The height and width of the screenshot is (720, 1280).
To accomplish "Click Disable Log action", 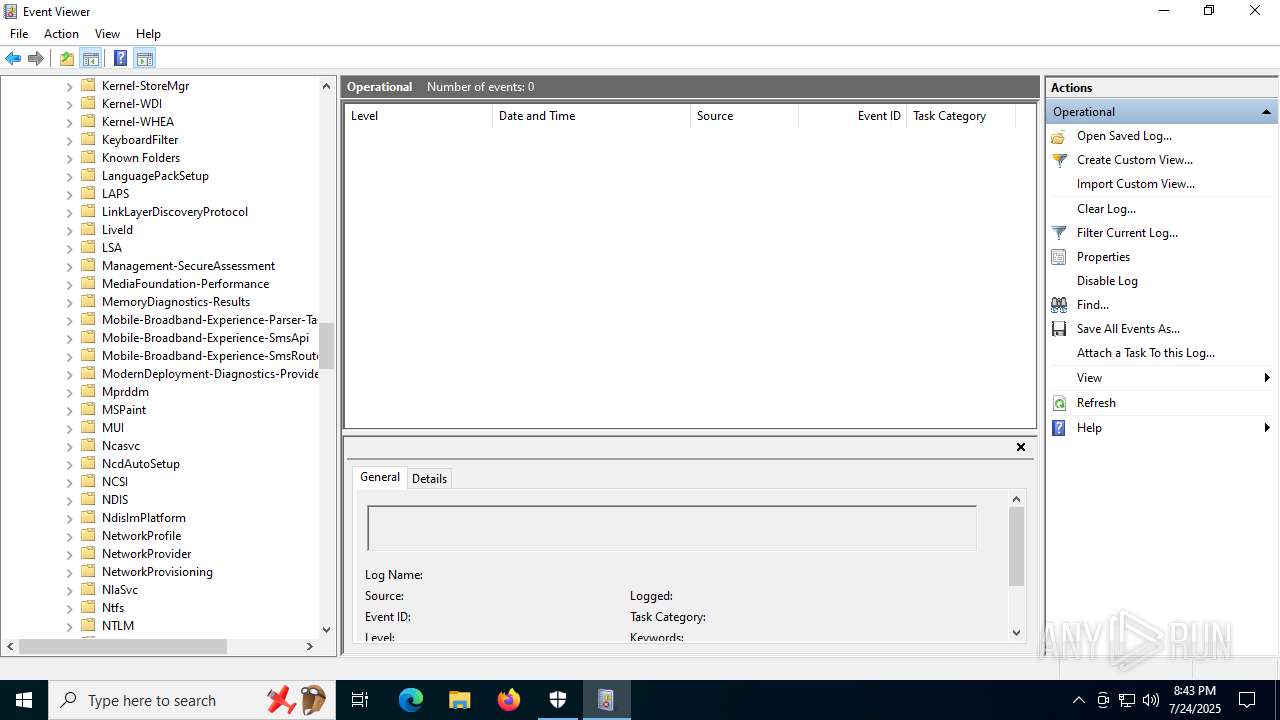I will [x=1107, y=281].
